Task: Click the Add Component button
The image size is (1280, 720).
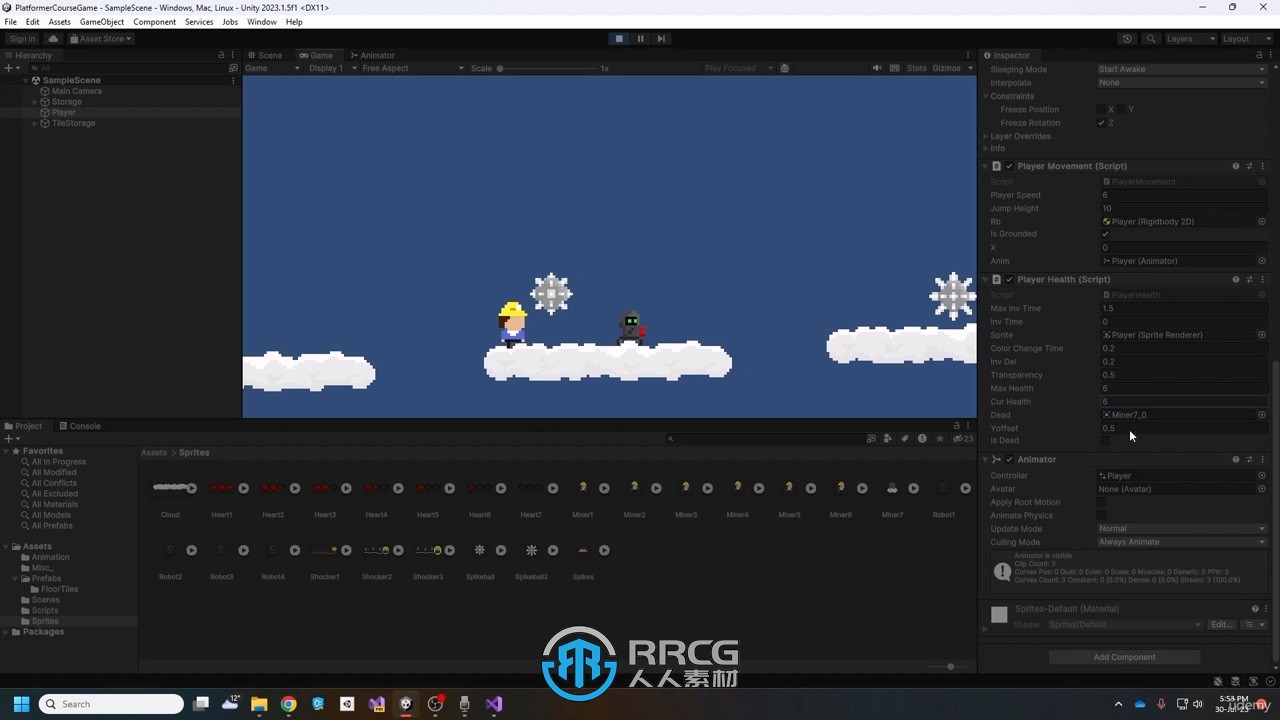Action: (x=1124, y=657)
